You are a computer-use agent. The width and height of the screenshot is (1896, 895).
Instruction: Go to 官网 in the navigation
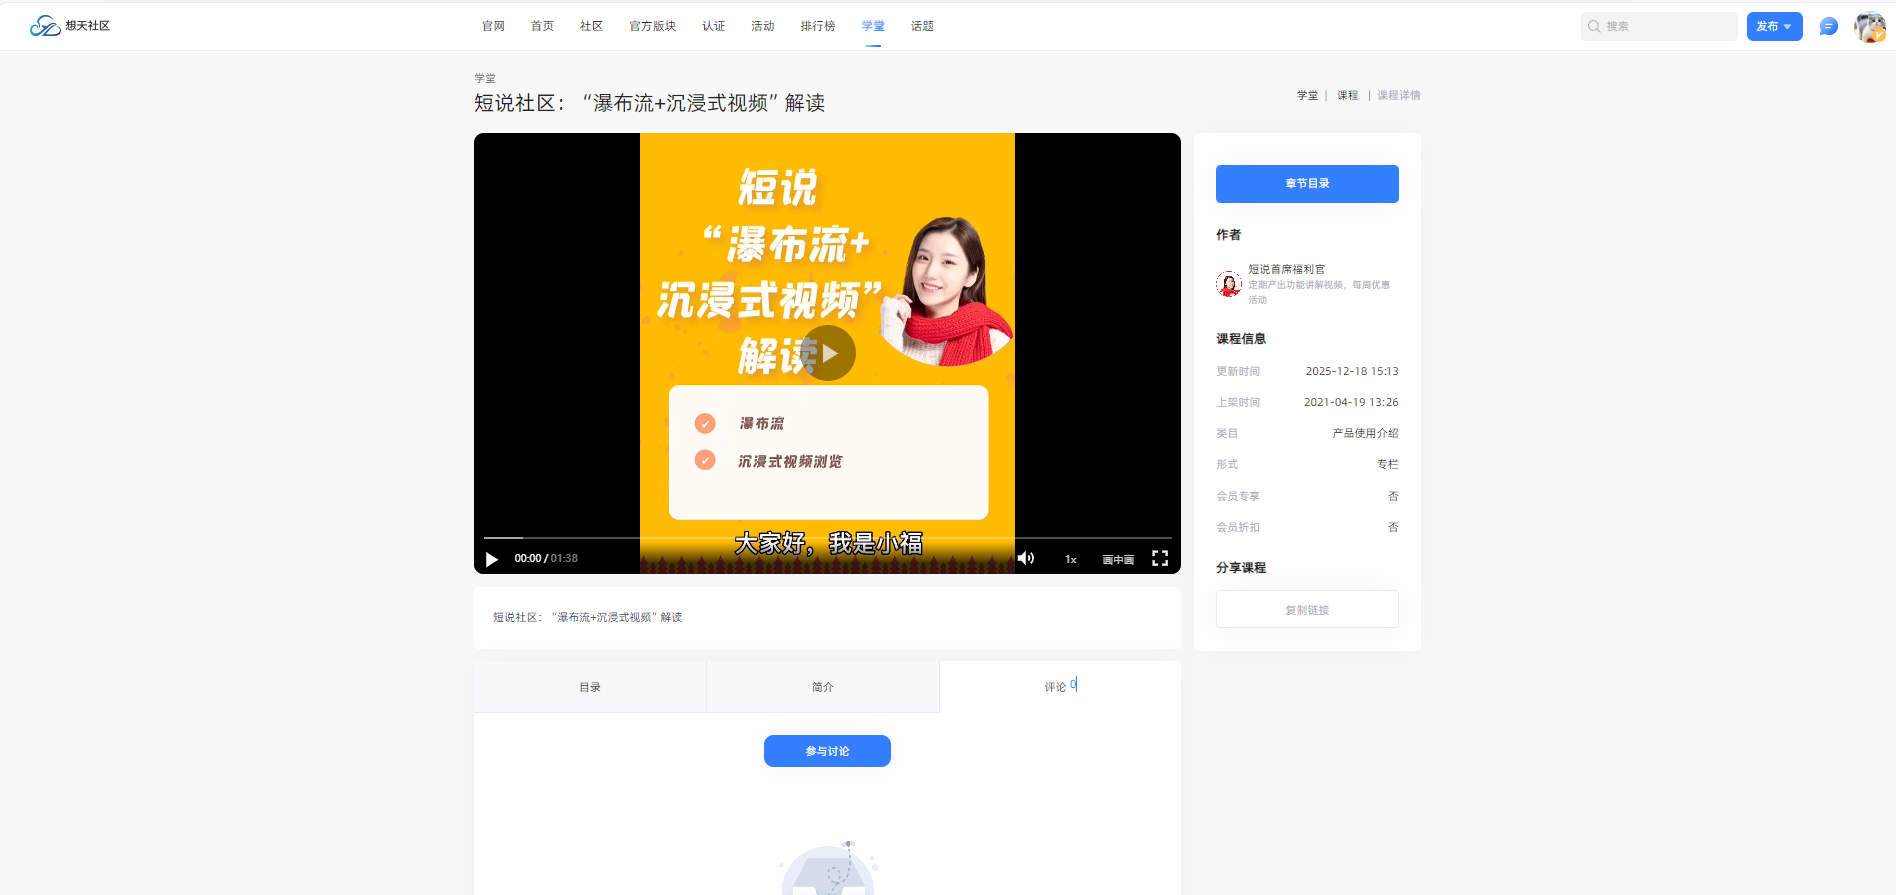coord(493,26)
